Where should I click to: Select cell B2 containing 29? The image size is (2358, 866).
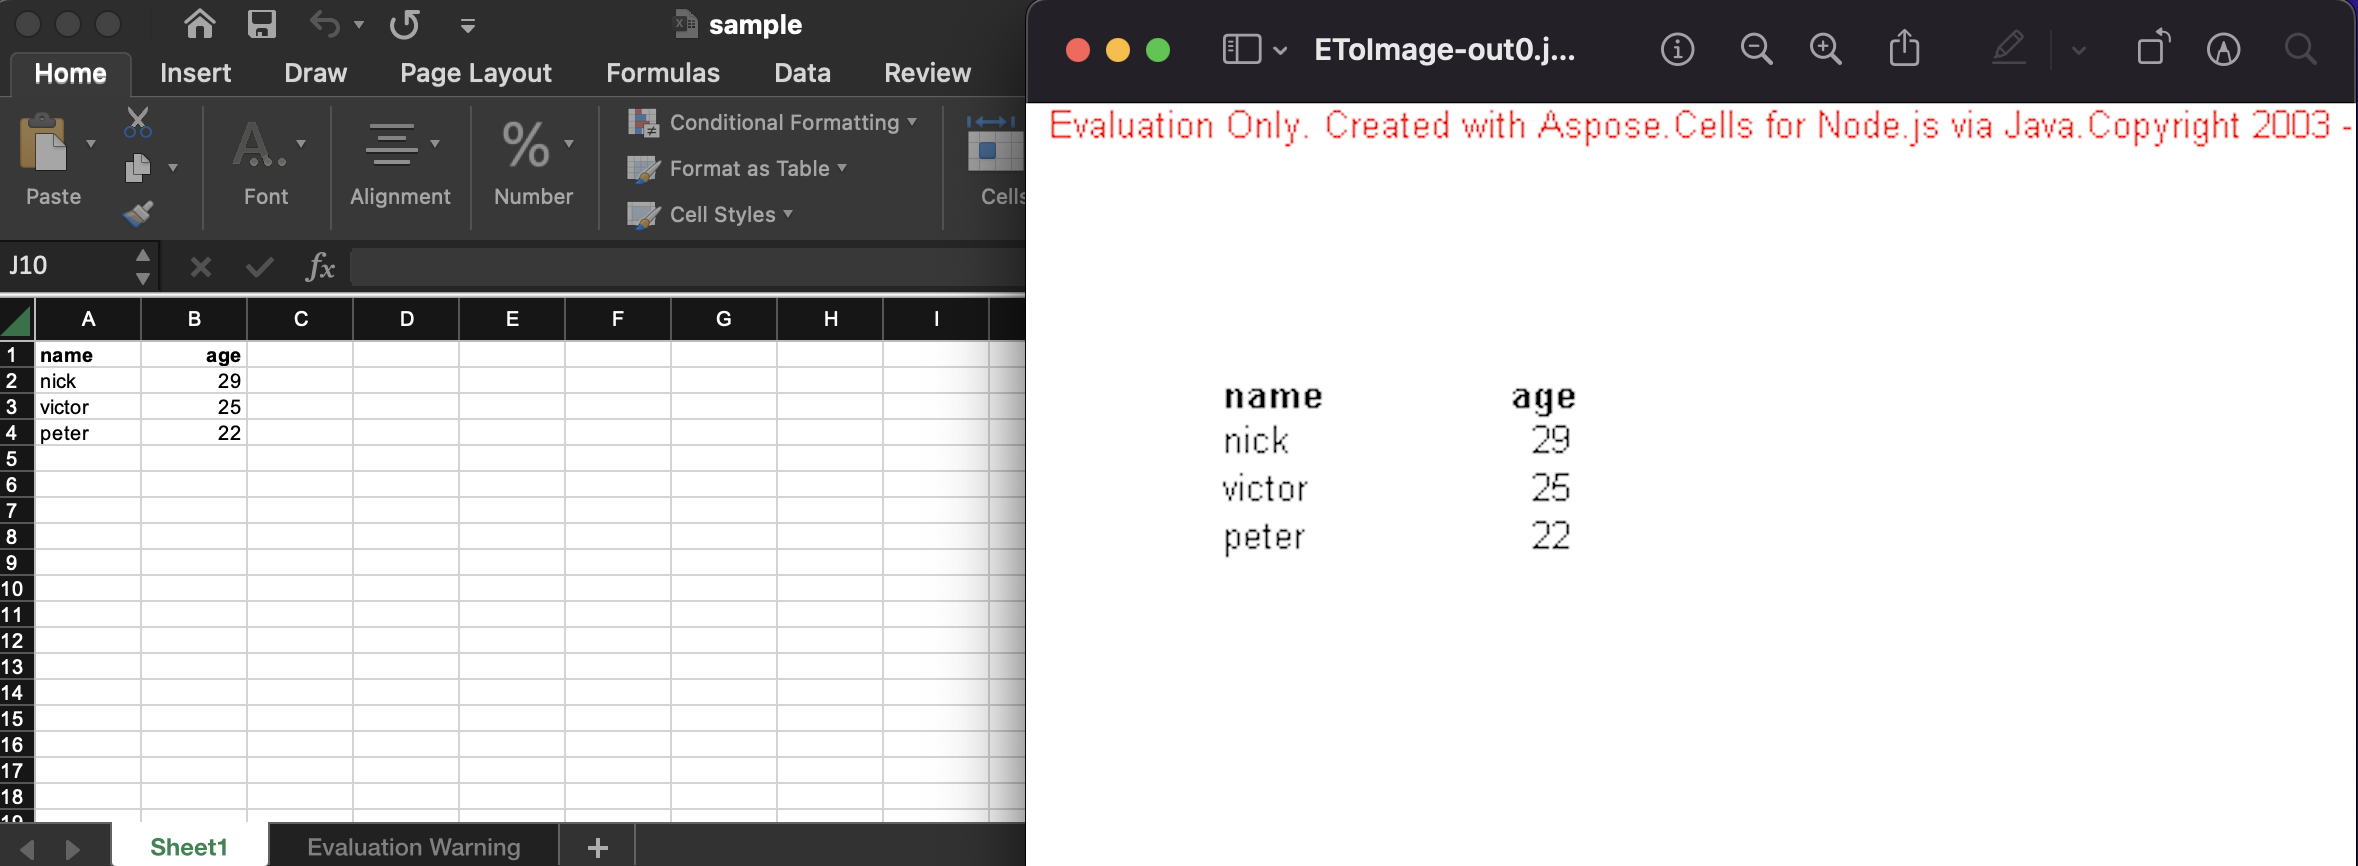coord(194,381)
